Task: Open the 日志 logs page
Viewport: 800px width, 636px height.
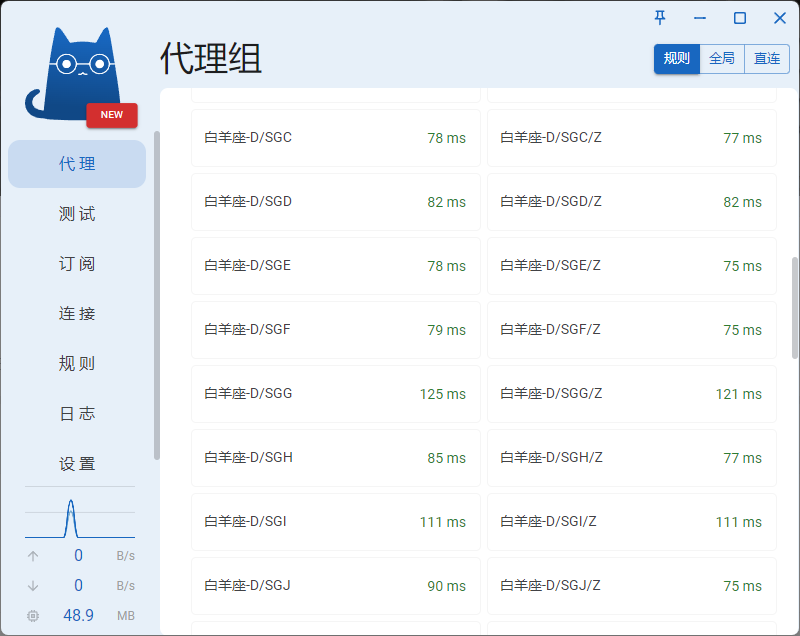Action: point(77,414)
